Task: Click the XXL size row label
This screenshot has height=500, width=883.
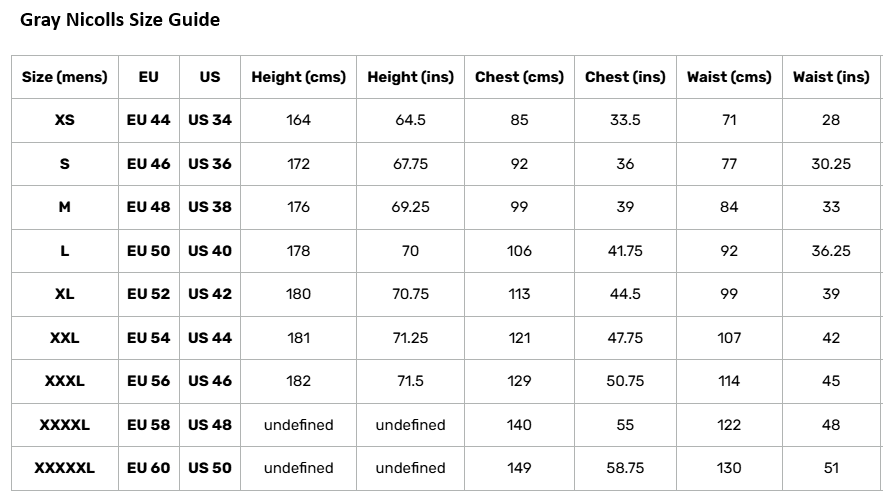Action: click(65, 338)
